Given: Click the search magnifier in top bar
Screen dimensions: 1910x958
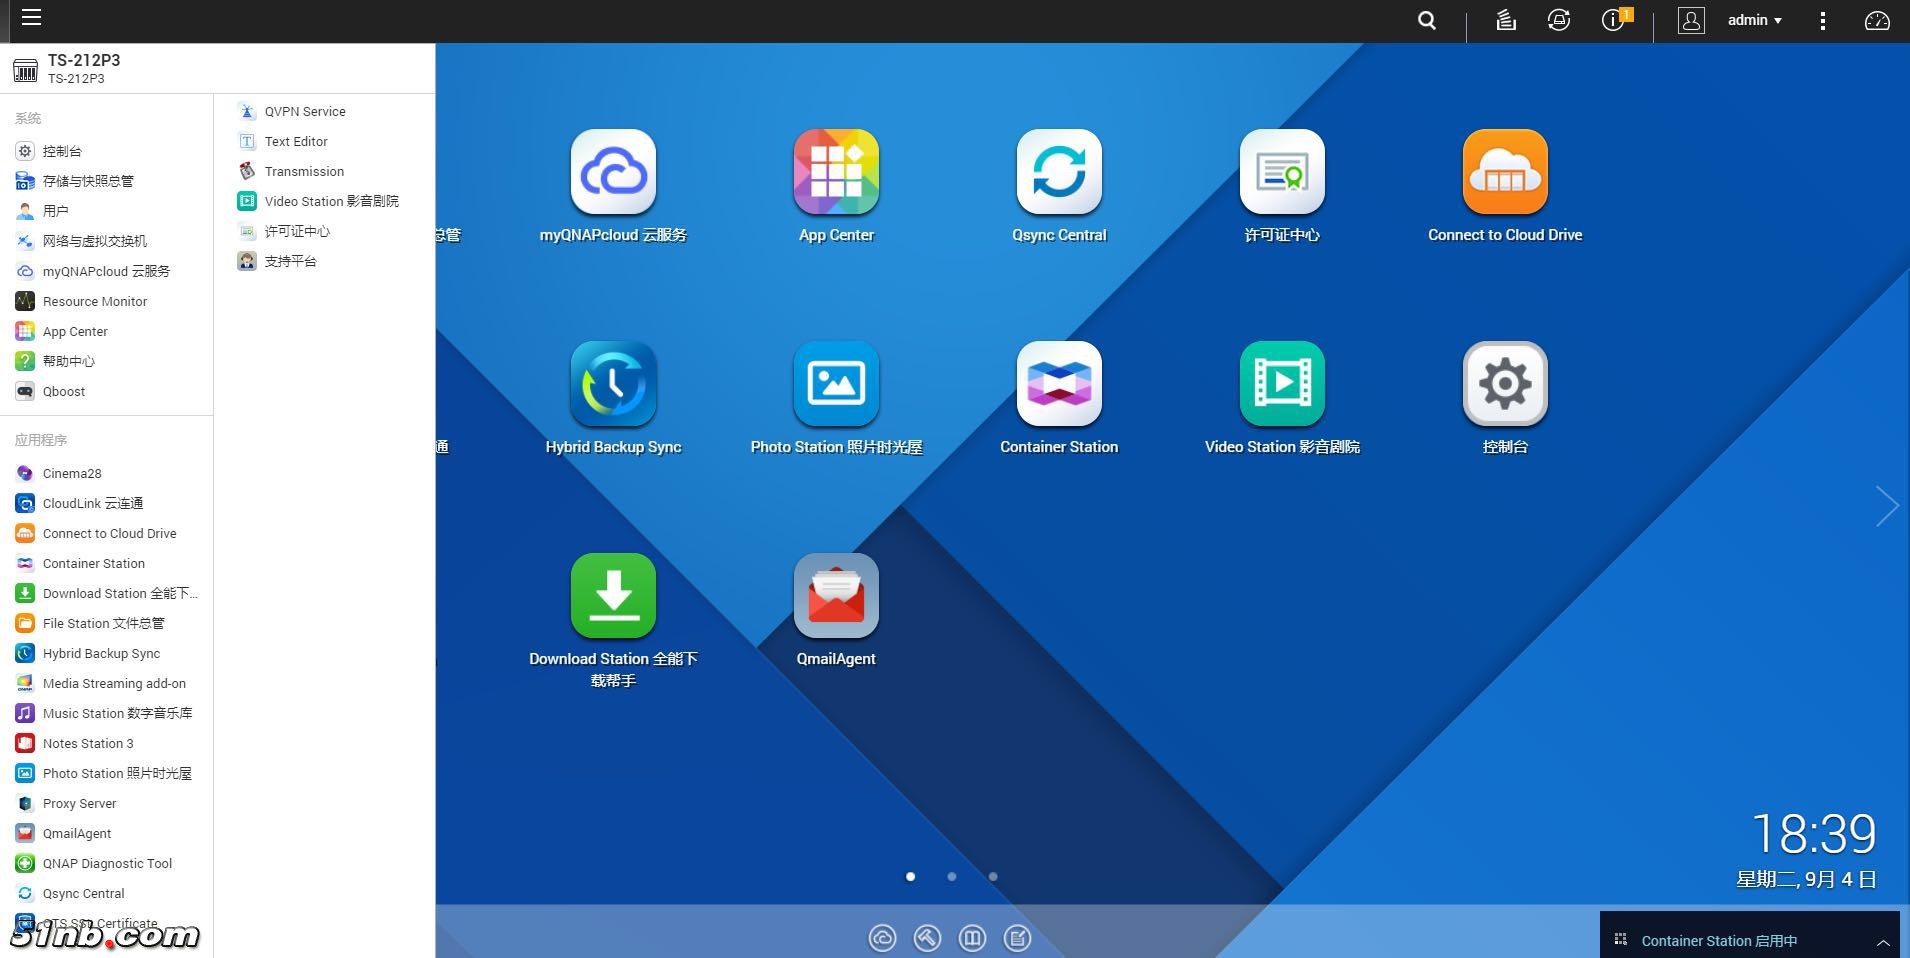Looking at the screenshot, I should coord(1427,21).
